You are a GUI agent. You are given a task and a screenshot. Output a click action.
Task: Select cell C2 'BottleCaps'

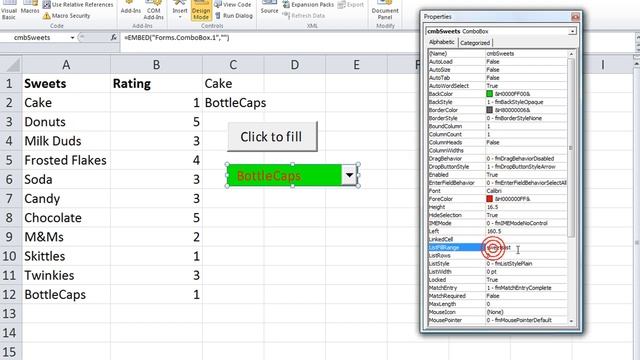coord(233,103)
